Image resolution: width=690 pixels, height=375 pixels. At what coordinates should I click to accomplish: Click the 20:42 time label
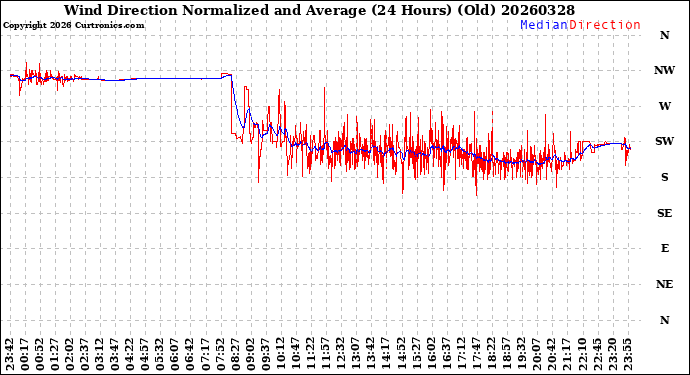click(551, 355)
